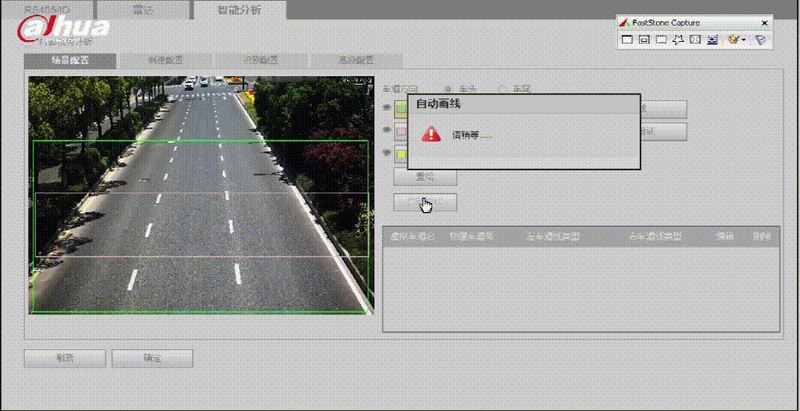Click FastStone Full Screen capture icon
The height and width of the screenshot is (411, 800).
(696, 40)
